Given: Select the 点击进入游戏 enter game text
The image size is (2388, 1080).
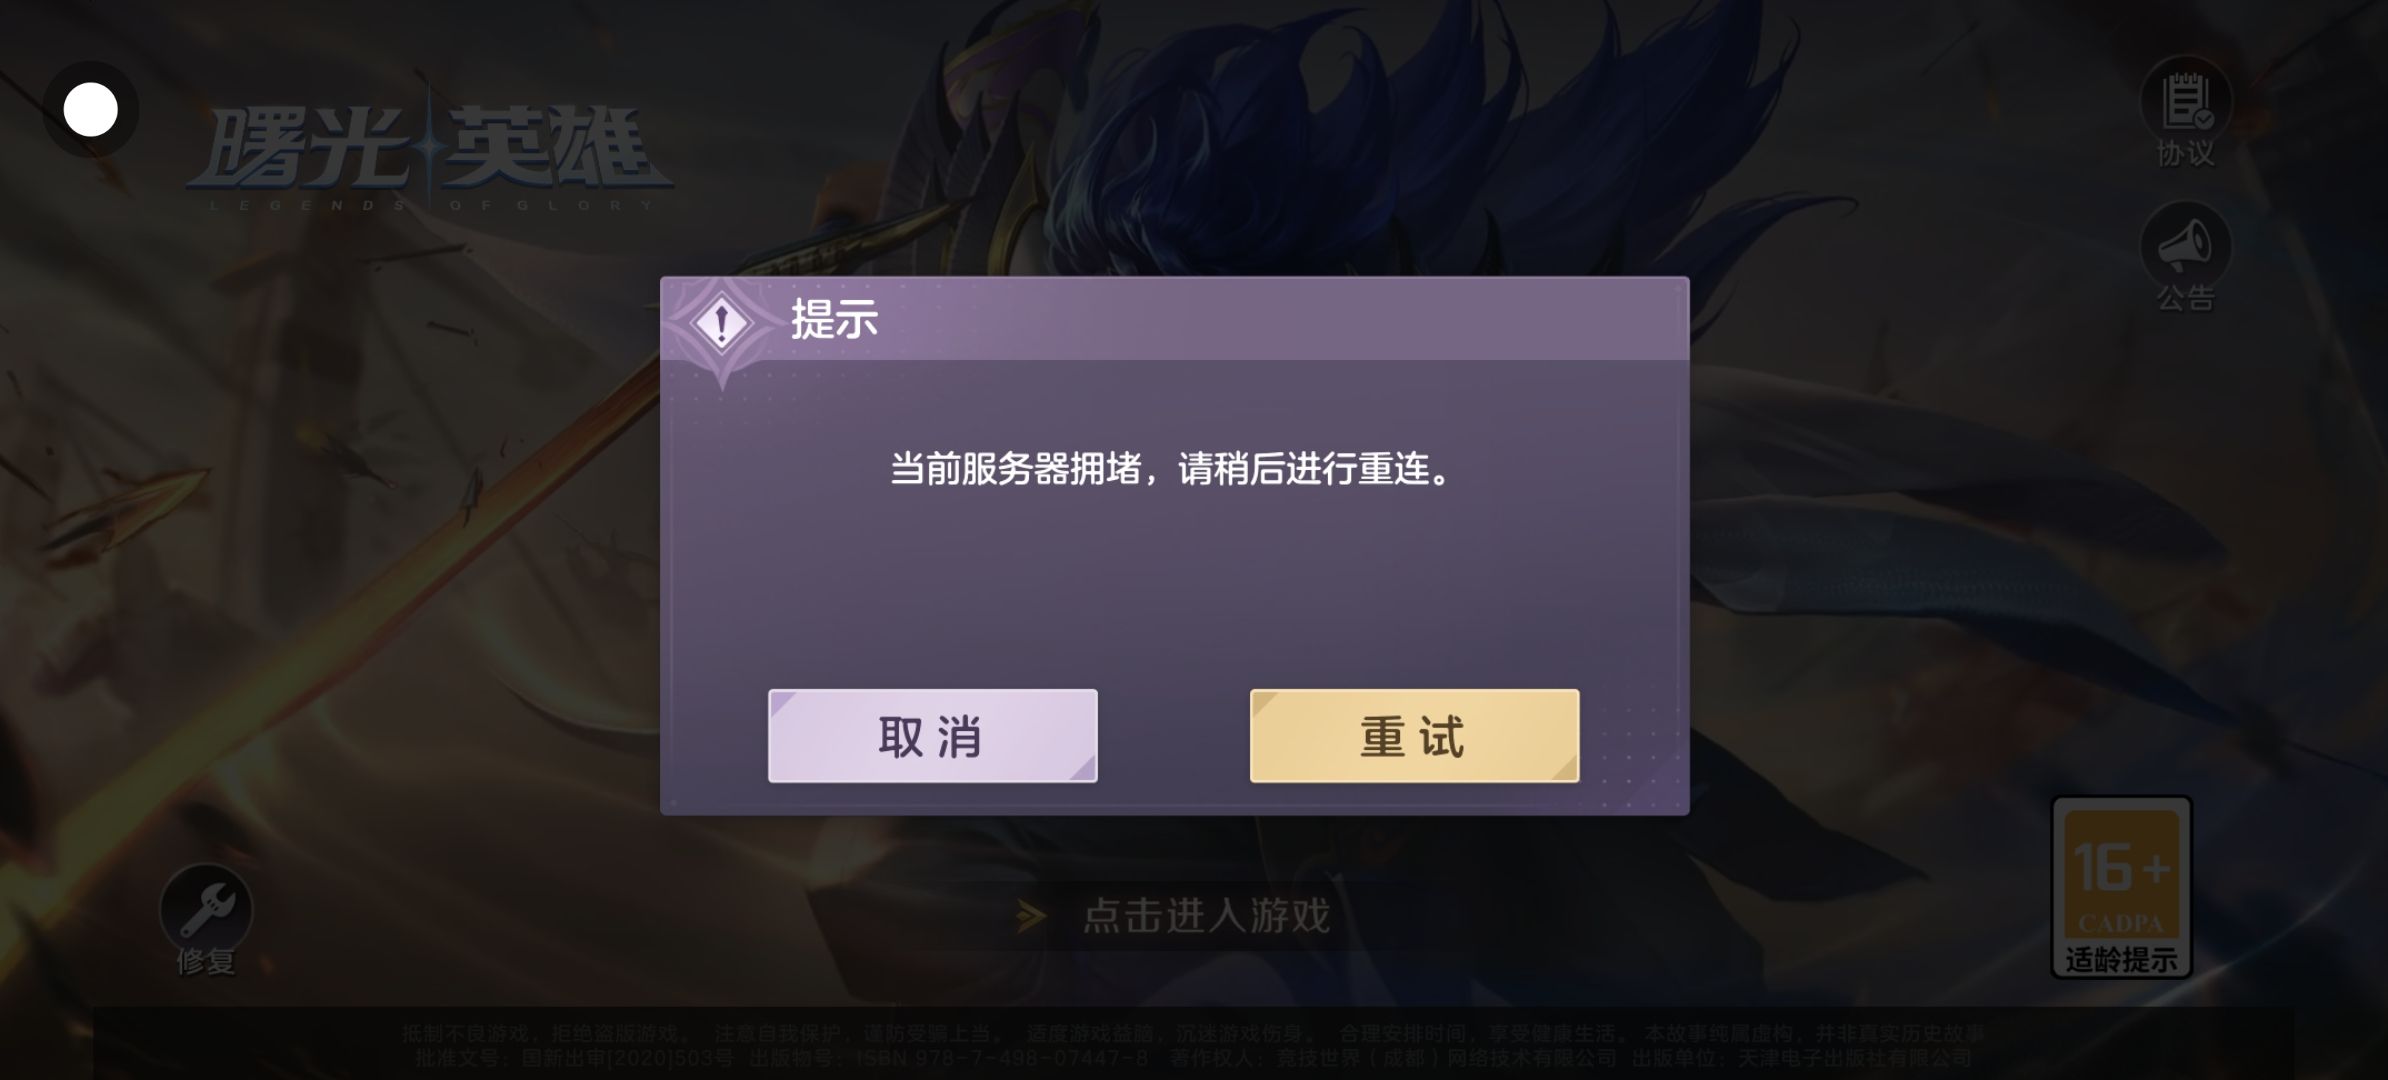Looking at the screenshot, I should [1206, 916].
